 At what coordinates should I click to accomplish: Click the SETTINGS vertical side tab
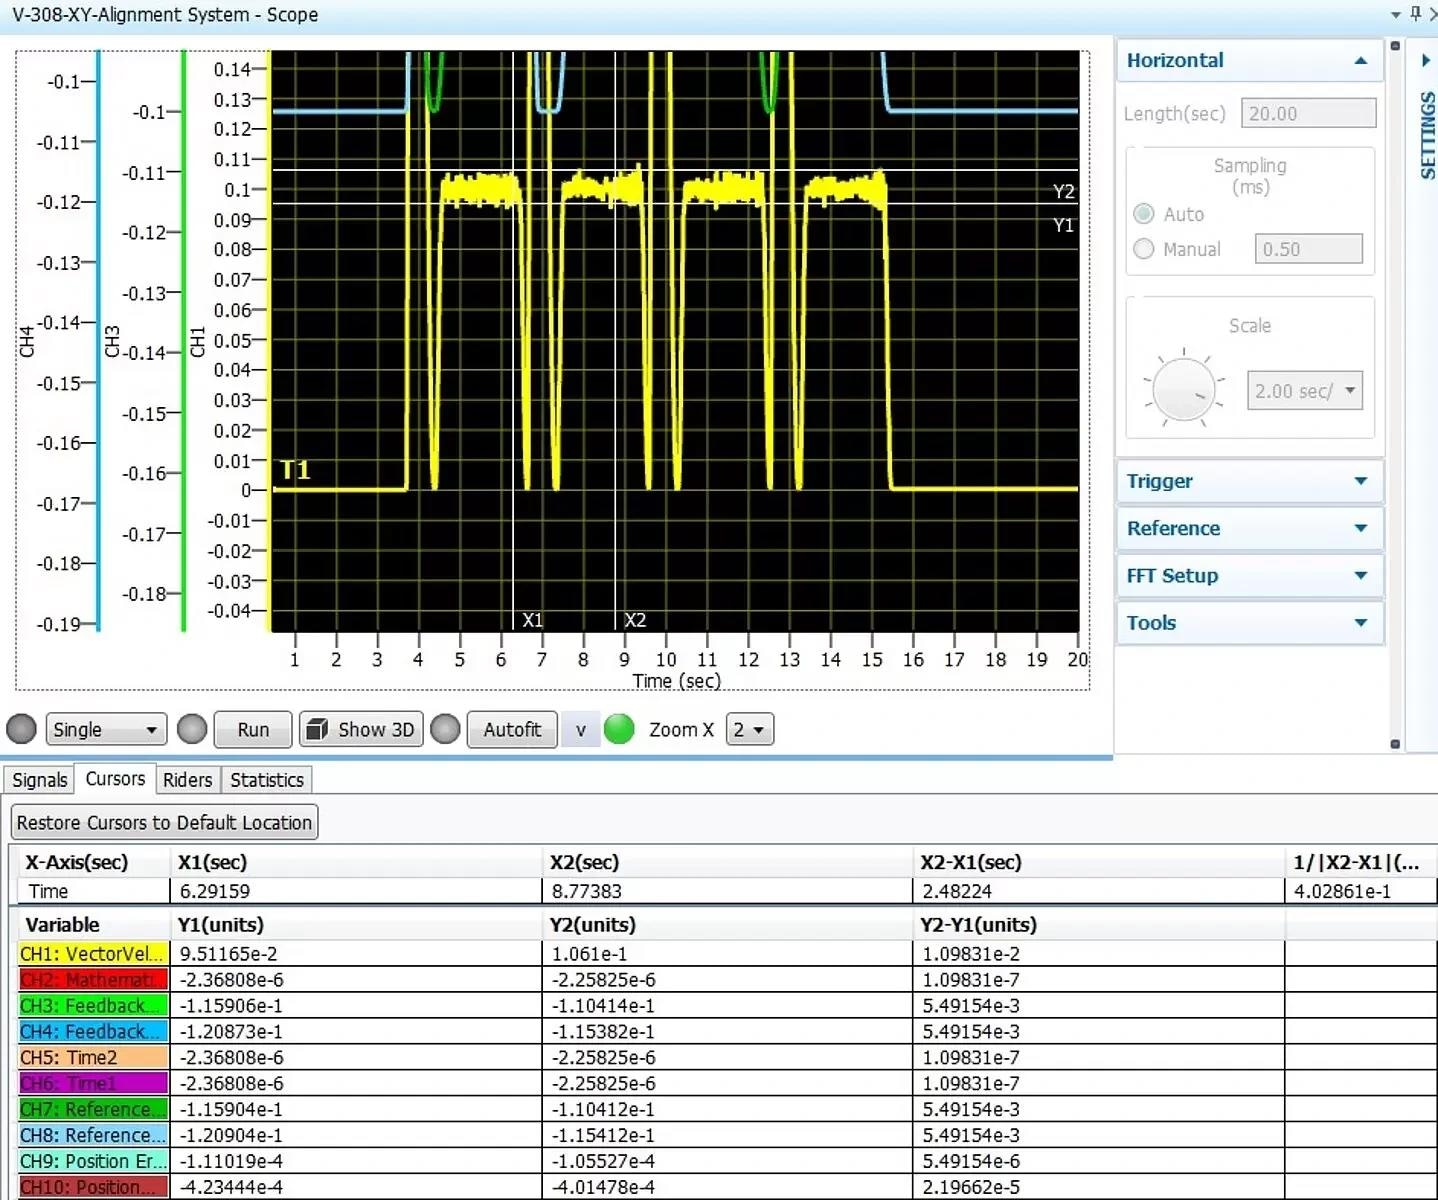[1427, 135]
